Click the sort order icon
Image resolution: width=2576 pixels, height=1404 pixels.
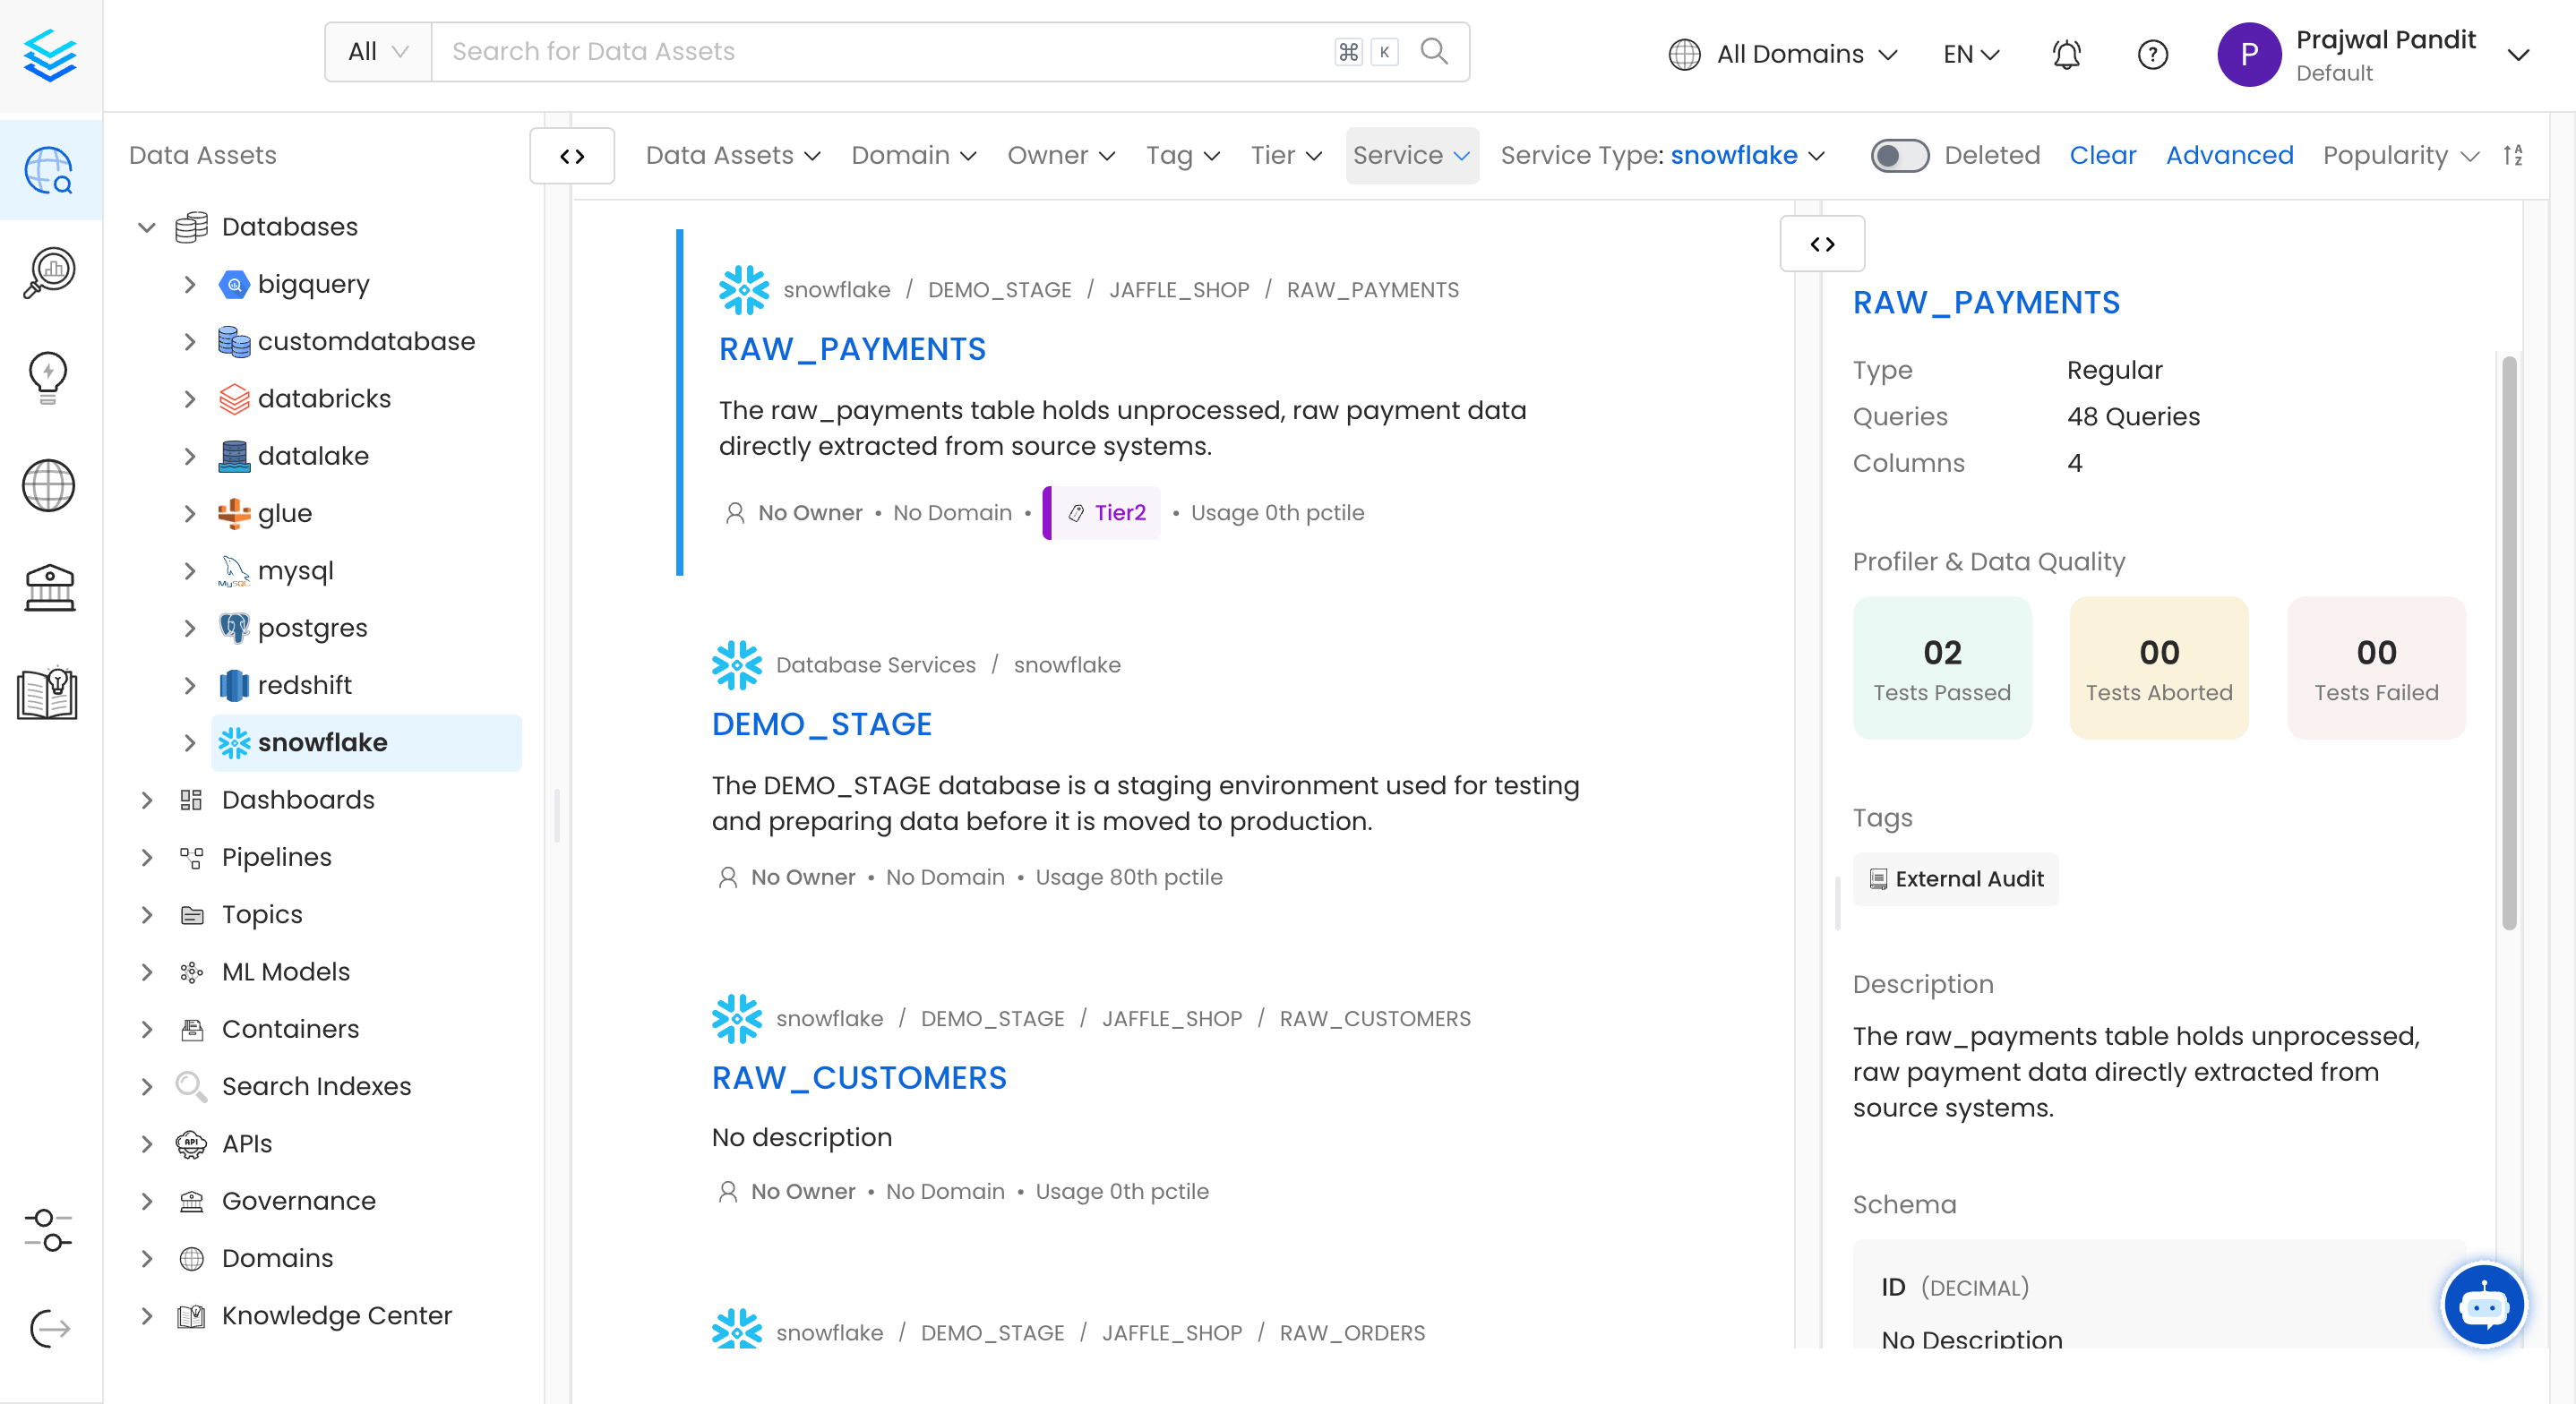click(x=2513, y=155)
